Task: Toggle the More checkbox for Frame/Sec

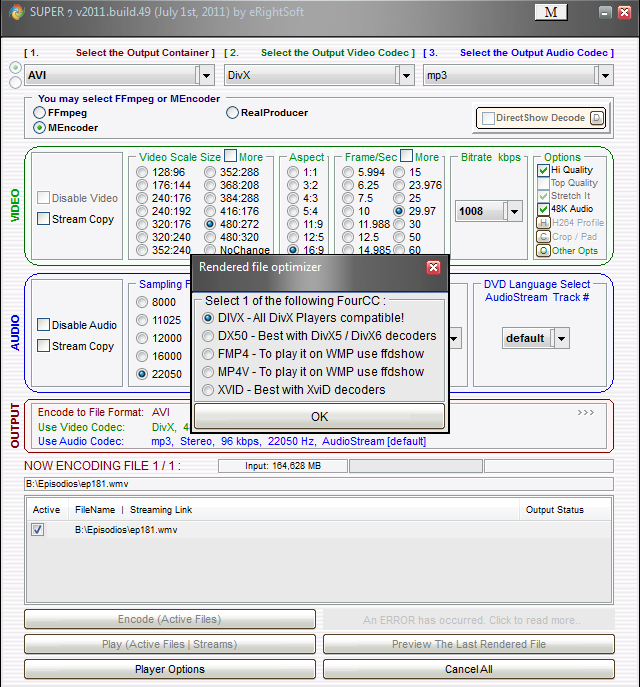Action: pos(406,156)
